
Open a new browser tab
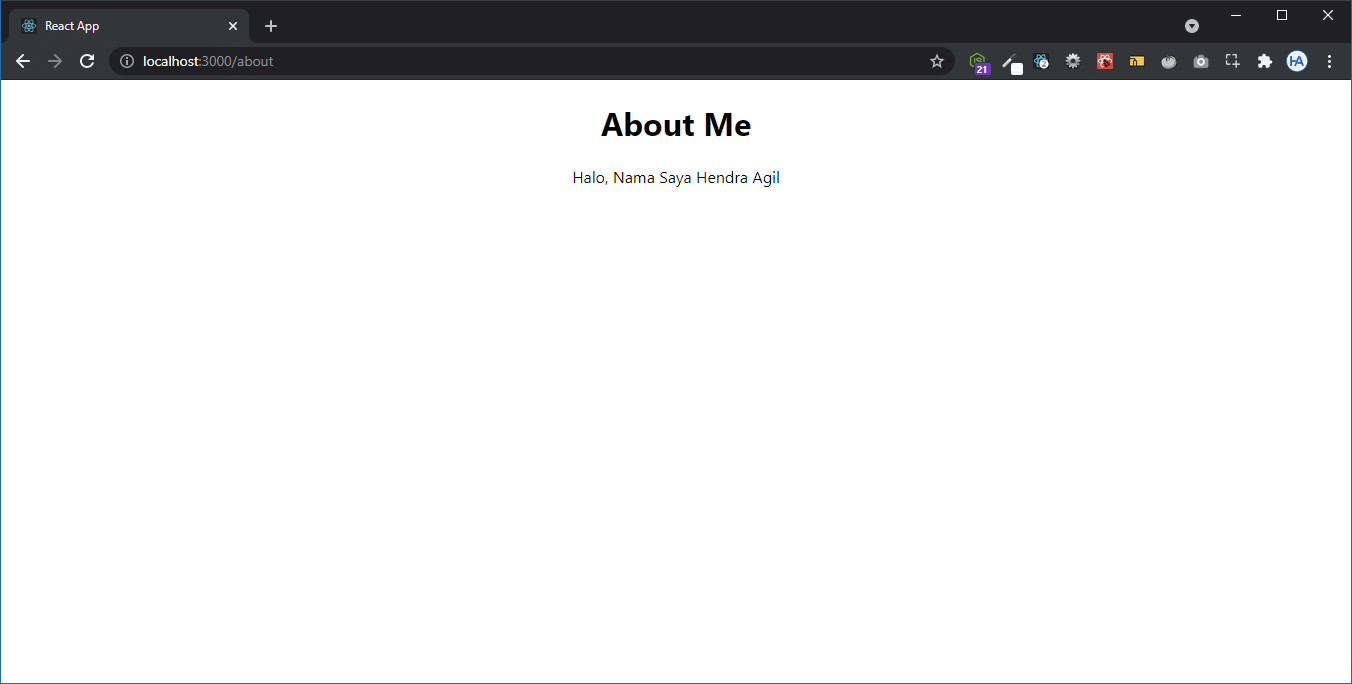[x=270, y=25]
